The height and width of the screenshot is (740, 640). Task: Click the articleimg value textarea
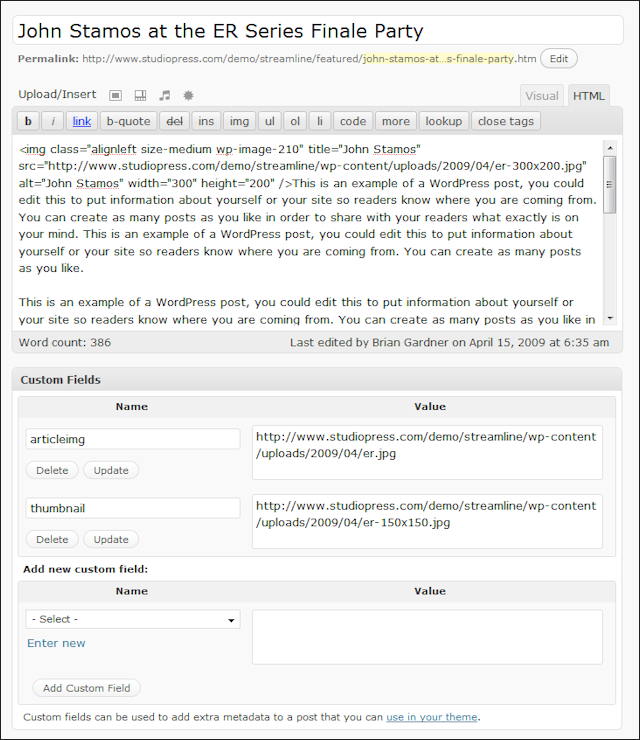427,453
